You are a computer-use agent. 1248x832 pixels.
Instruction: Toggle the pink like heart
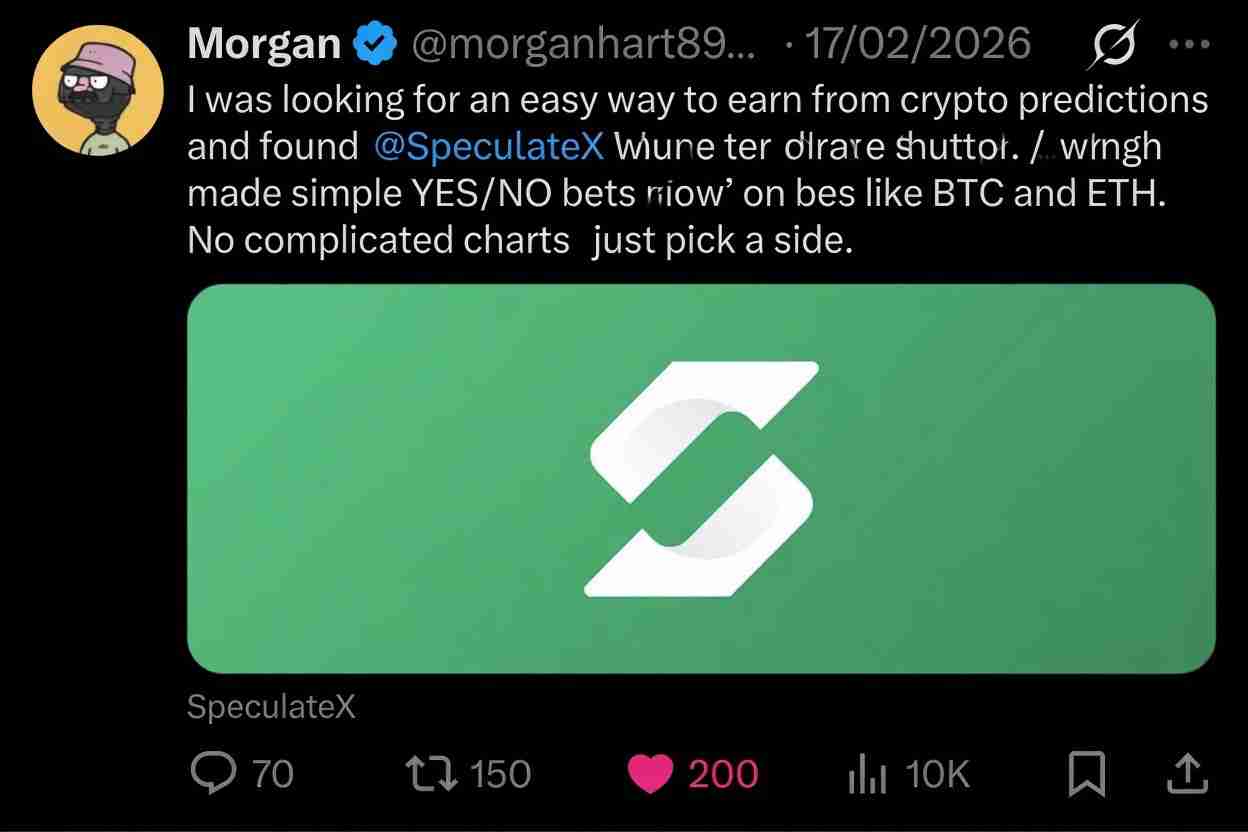650,774
